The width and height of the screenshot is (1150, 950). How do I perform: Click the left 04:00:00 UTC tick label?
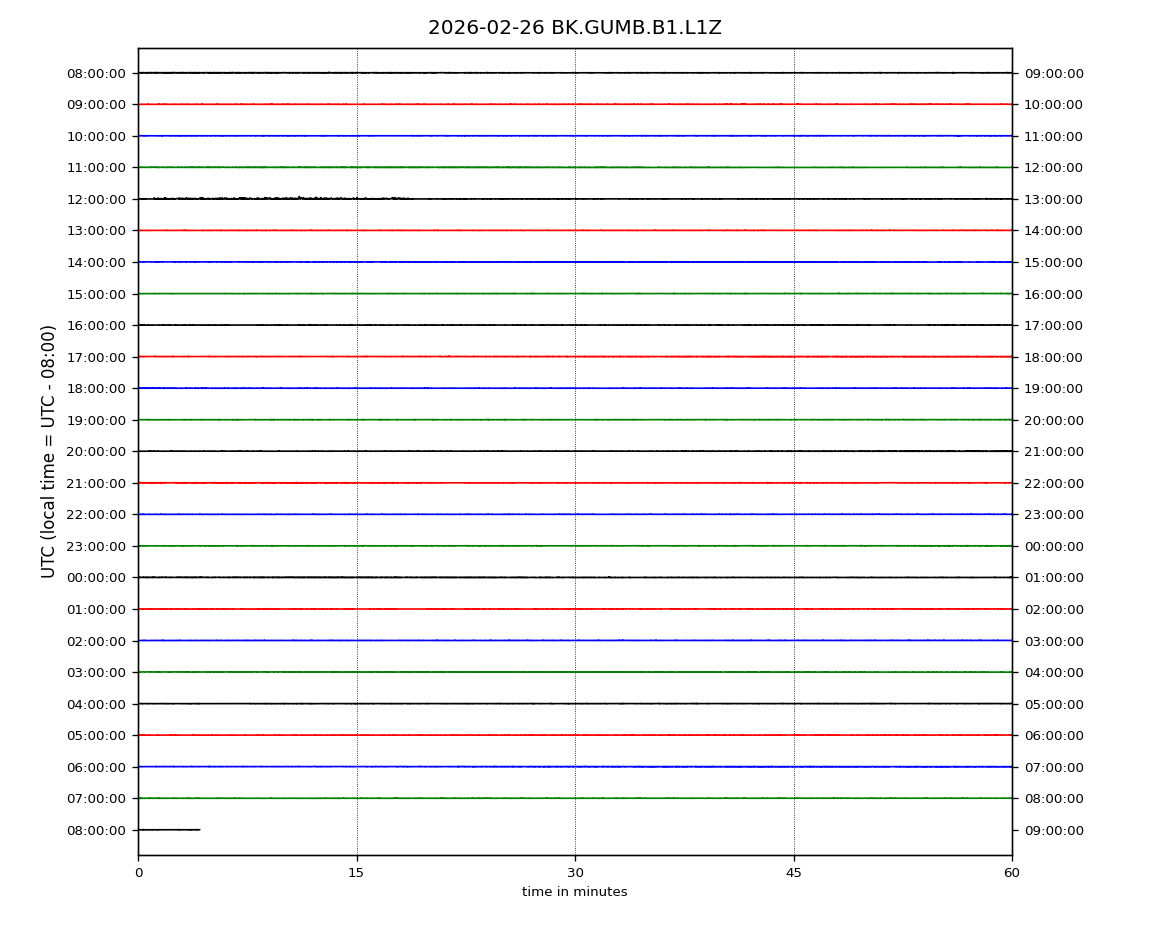click(x=96, y=704)
